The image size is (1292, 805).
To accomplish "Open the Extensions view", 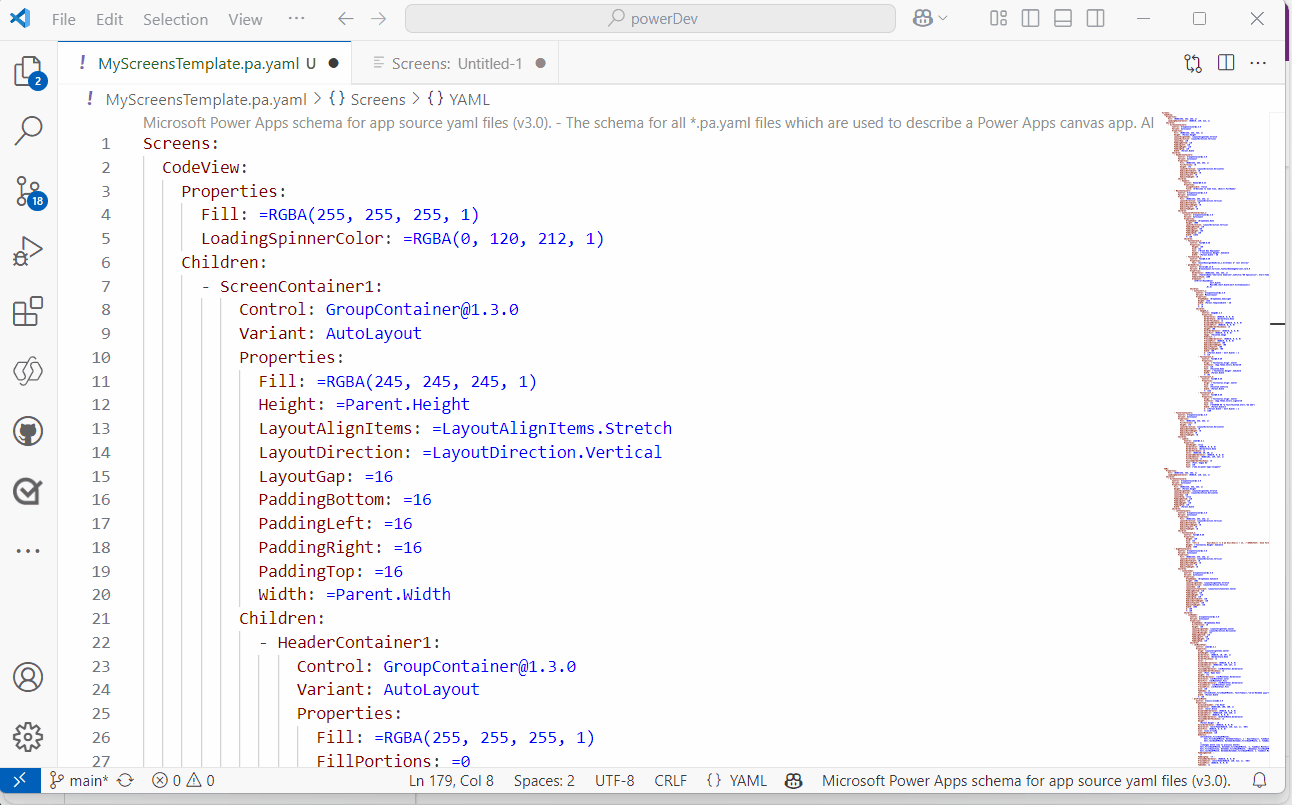I will point(28,311).
